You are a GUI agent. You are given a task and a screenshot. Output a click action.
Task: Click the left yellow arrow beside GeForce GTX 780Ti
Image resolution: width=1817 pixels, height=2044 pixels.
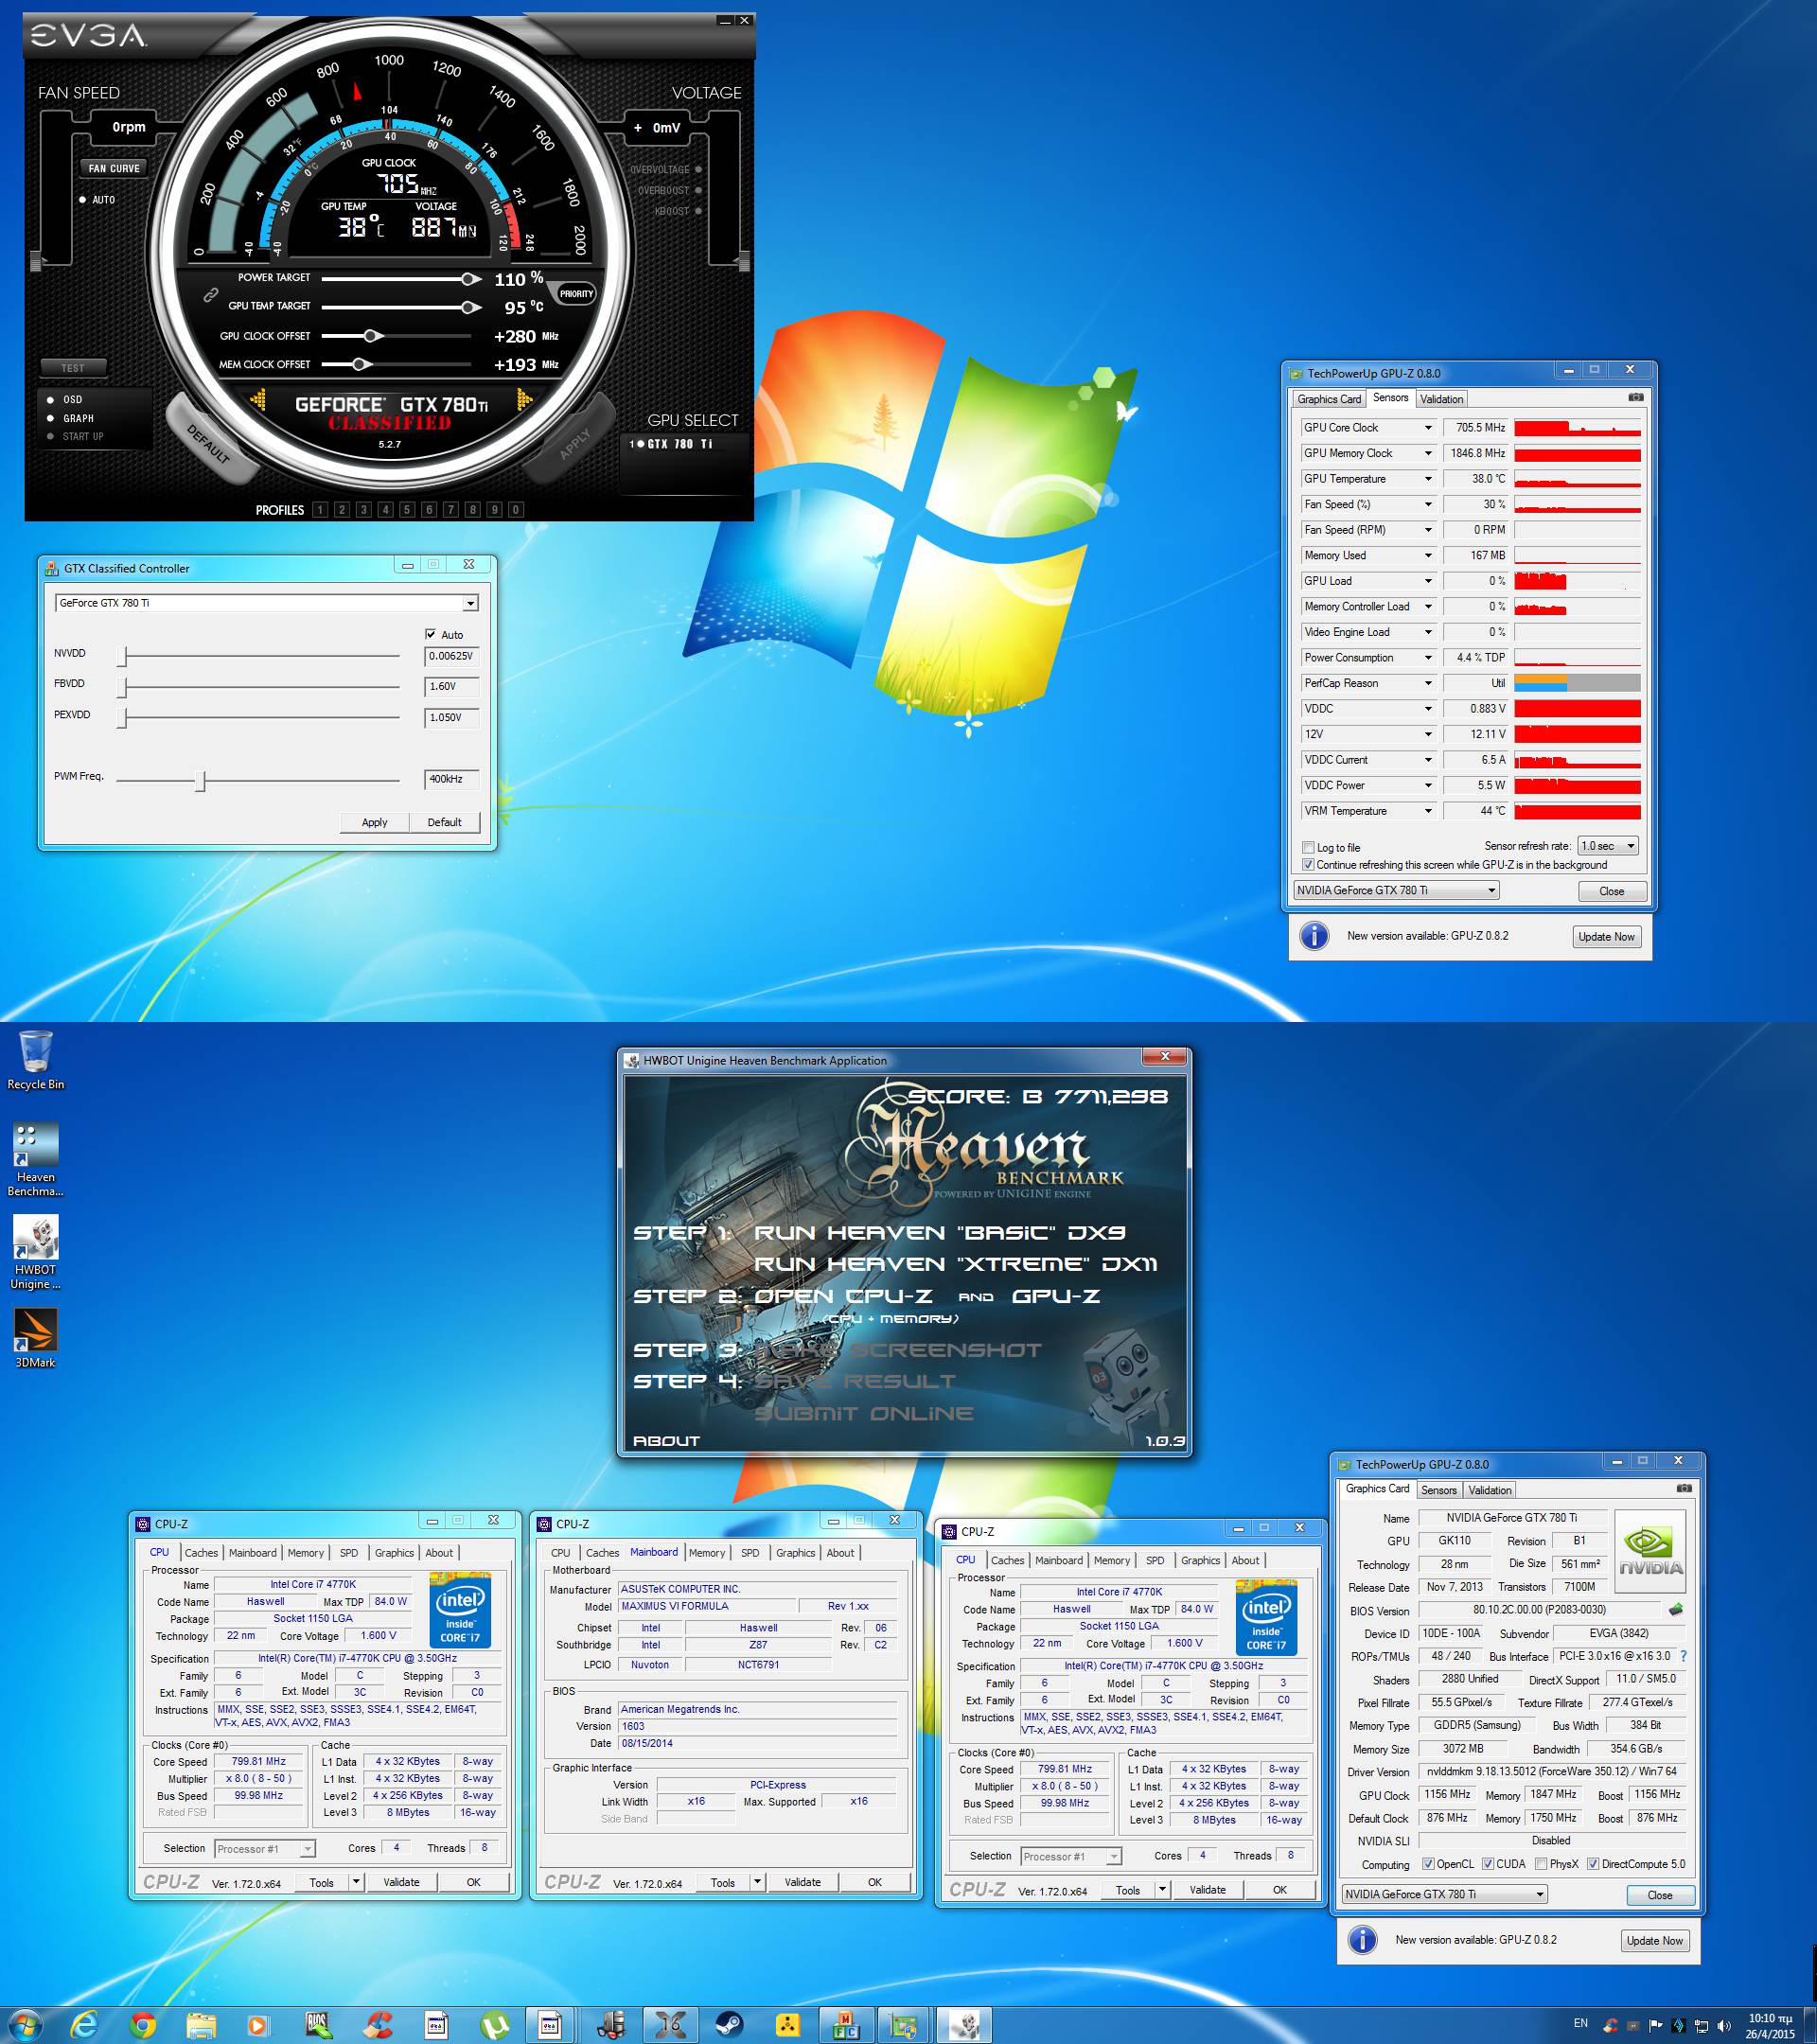point(258,401)
